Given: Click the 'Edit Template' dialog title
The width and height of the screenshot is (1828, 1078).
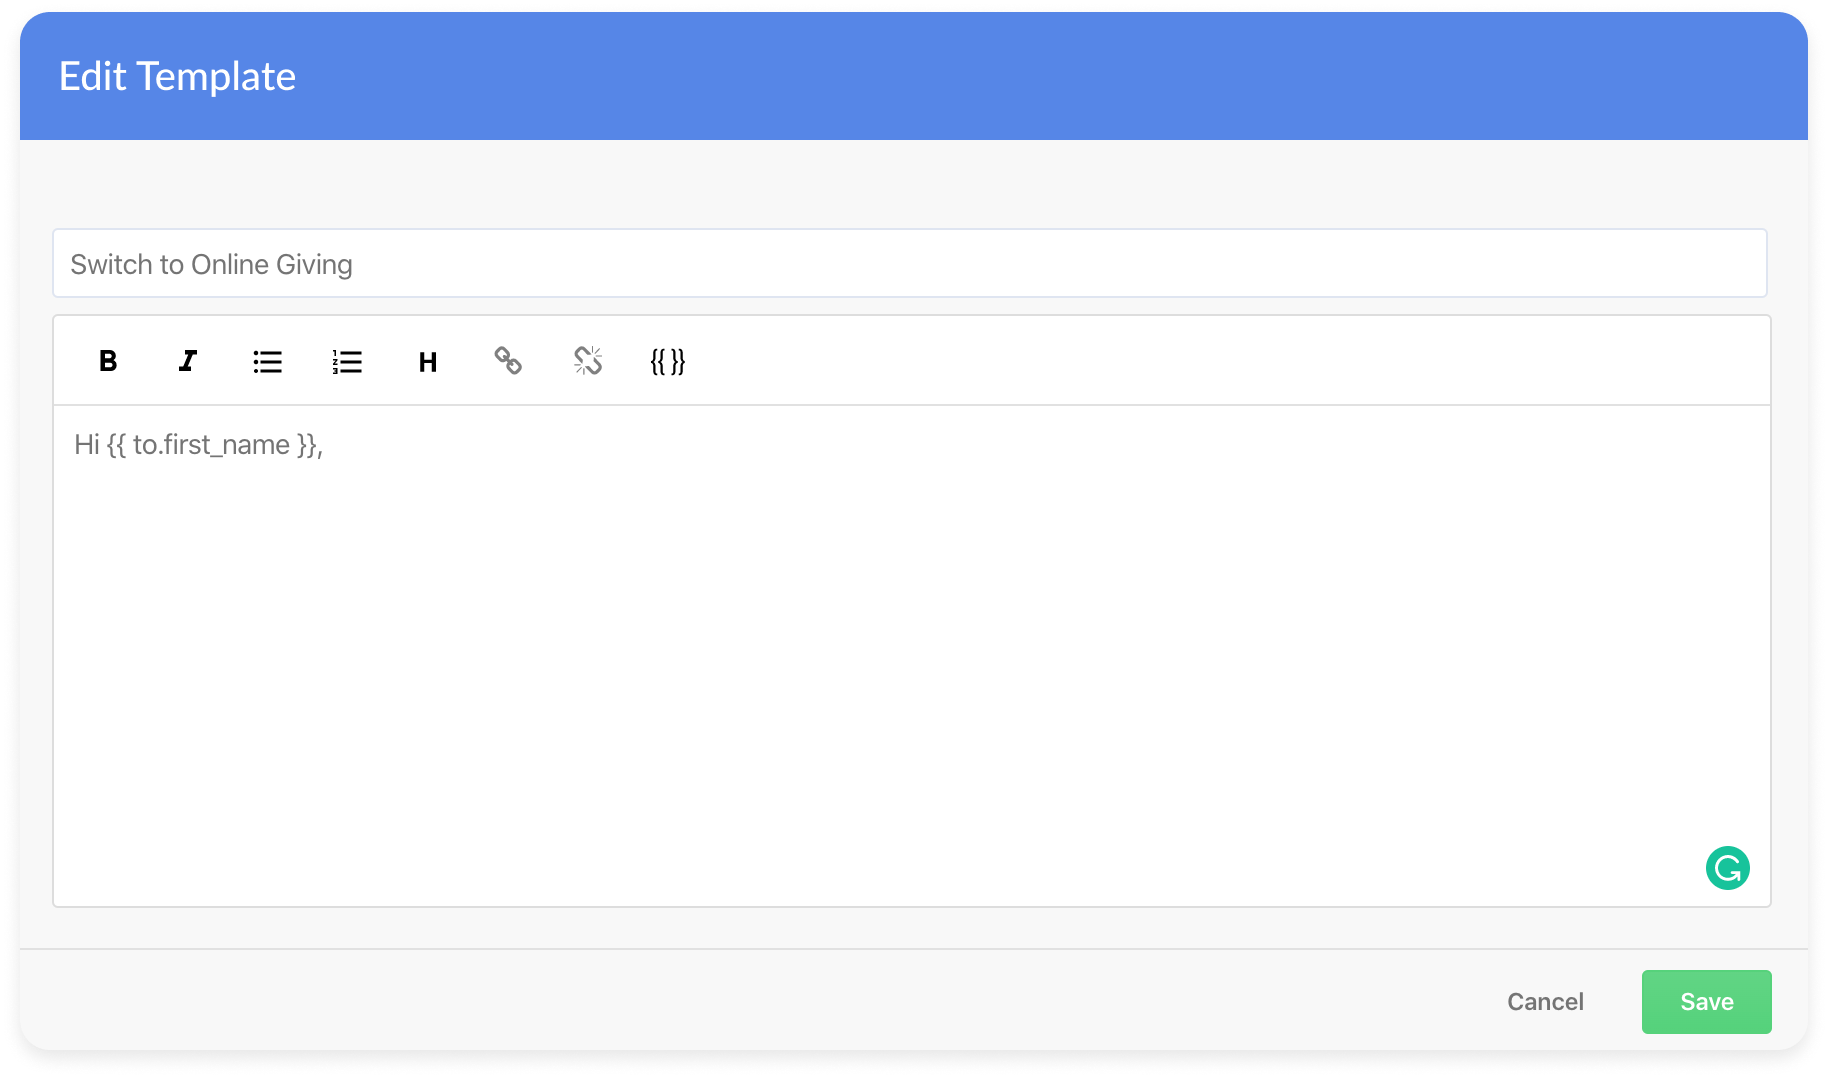Looking at the screenshot, I should (177, 76).
